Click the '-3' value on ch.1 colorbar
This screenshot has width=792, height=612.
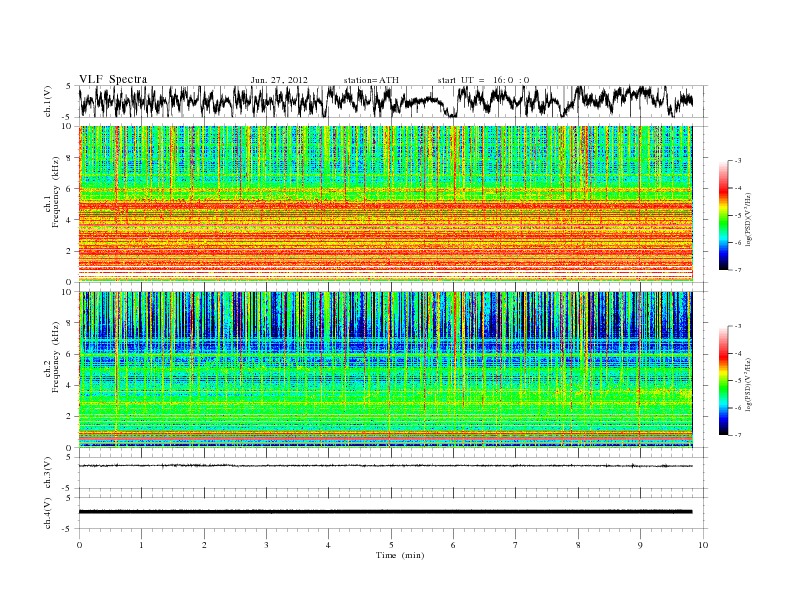[x=738, y=161]
